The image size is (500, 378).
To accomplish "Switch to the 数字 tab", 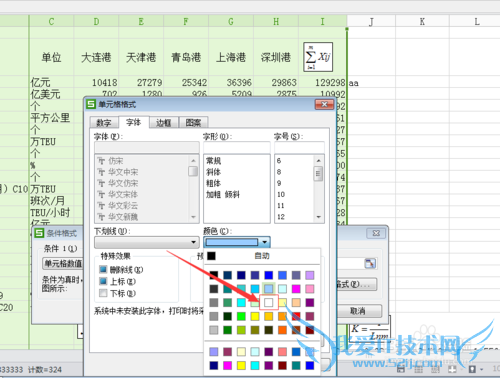I will (104, 123).
